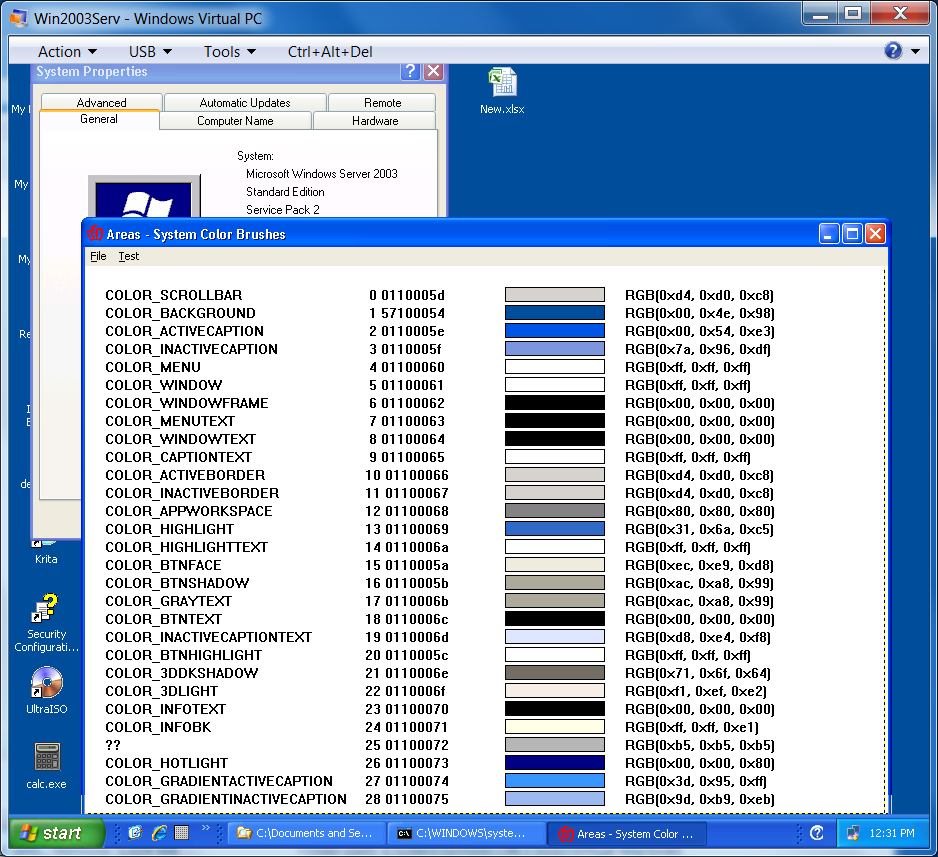Click the COLOR_APPWORKSPACE gray swatch

tap(555, 510)
